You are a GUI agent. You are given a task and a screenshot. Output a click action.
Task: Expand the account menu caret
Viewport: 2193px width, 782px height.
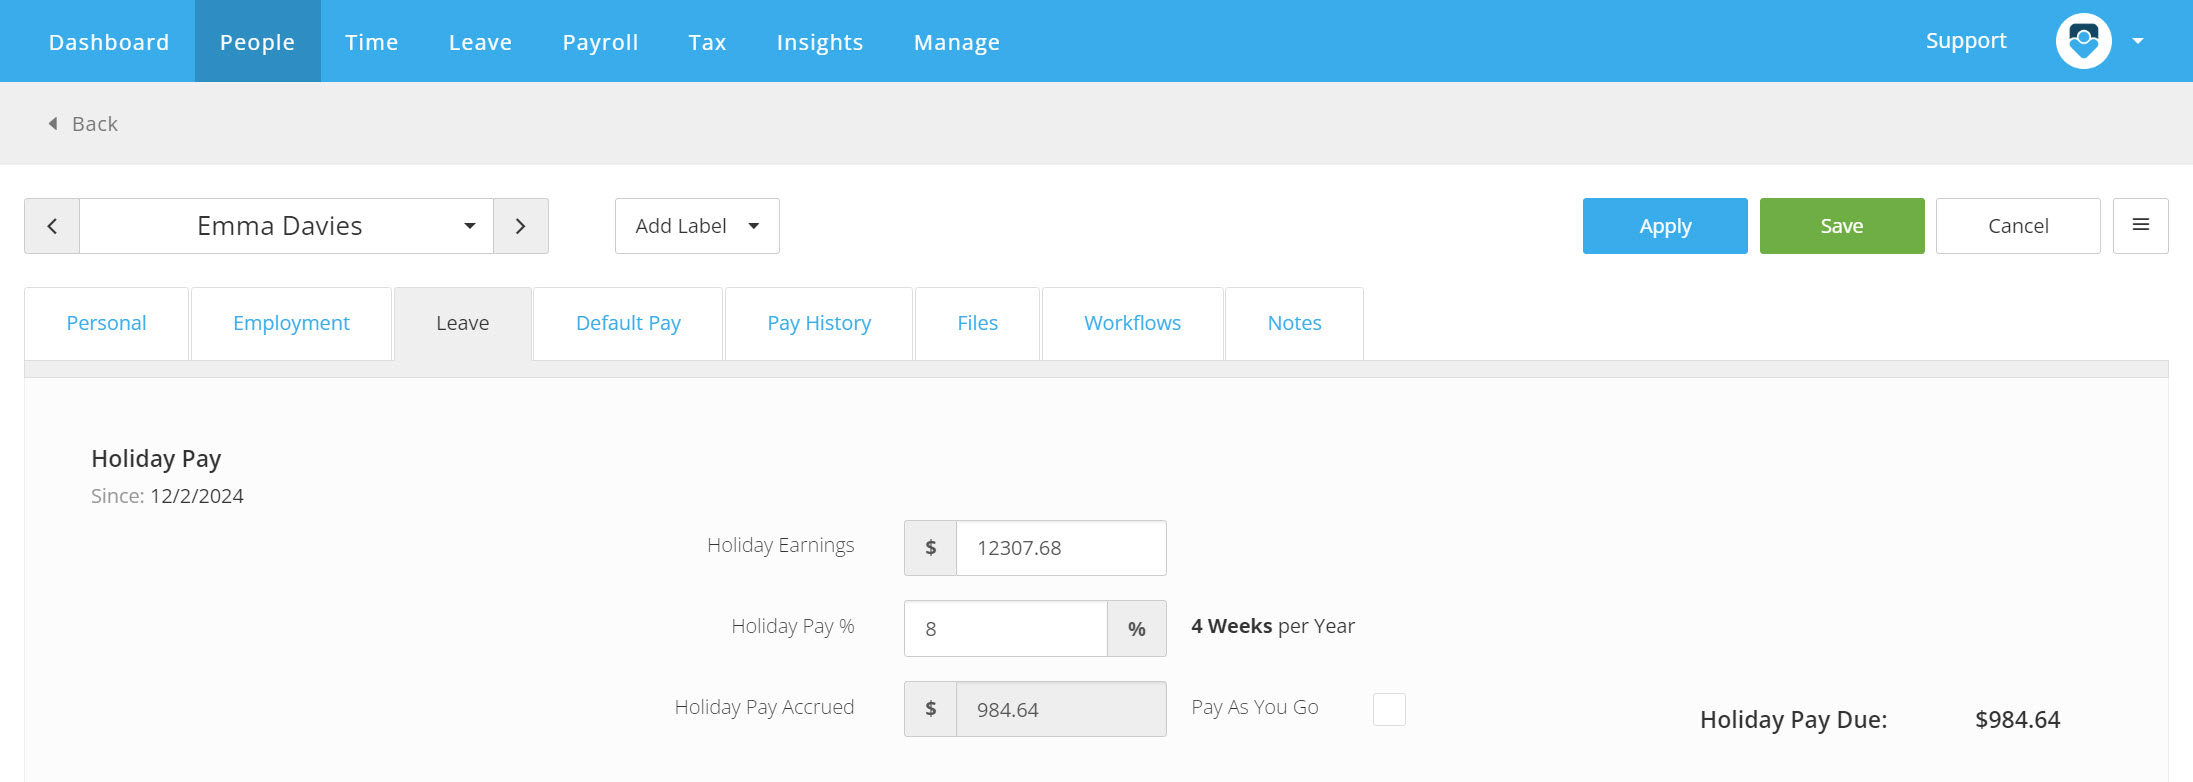click(2137, 41)
